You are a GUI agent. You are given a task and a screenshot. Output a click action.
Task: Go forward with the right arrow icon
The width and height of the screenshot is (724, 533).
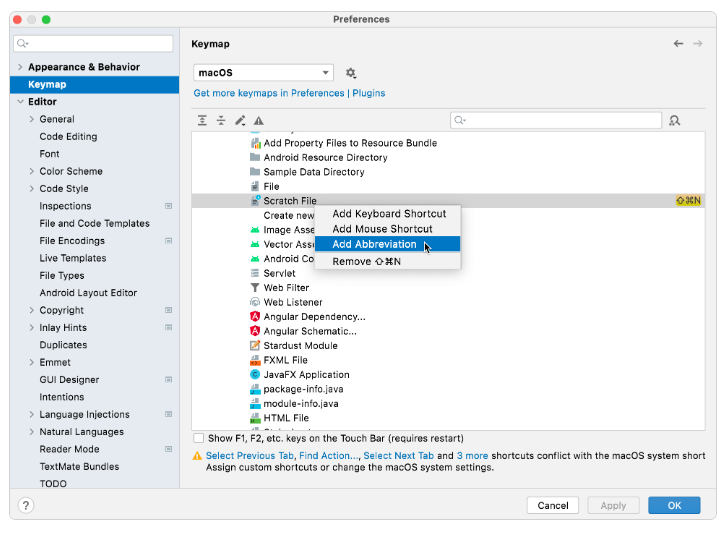point(698,43)
